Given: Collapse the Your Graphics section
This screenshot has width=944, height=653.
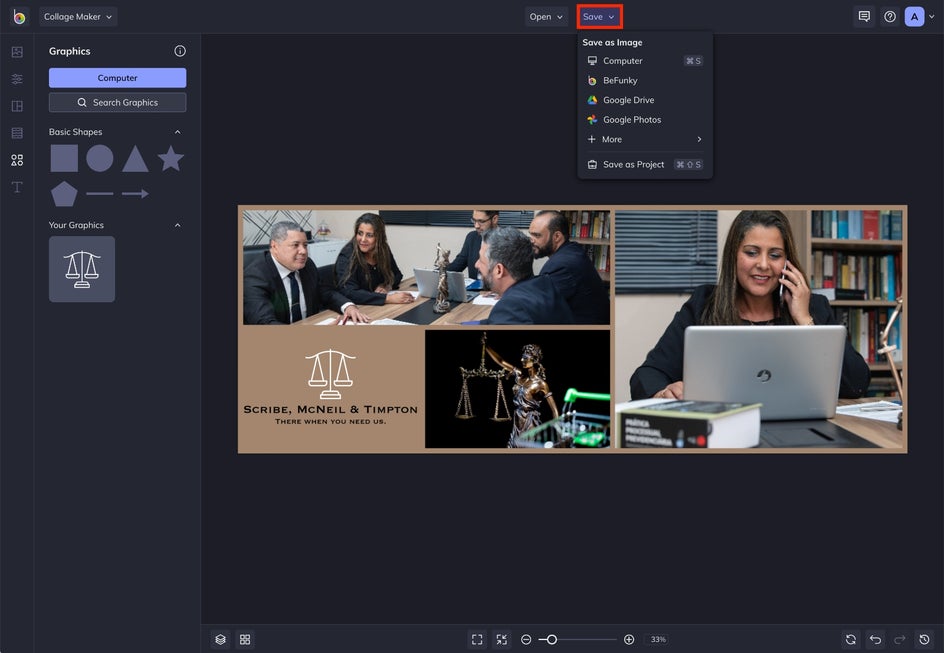Looking at the screenshot, I should pos(178,225).
